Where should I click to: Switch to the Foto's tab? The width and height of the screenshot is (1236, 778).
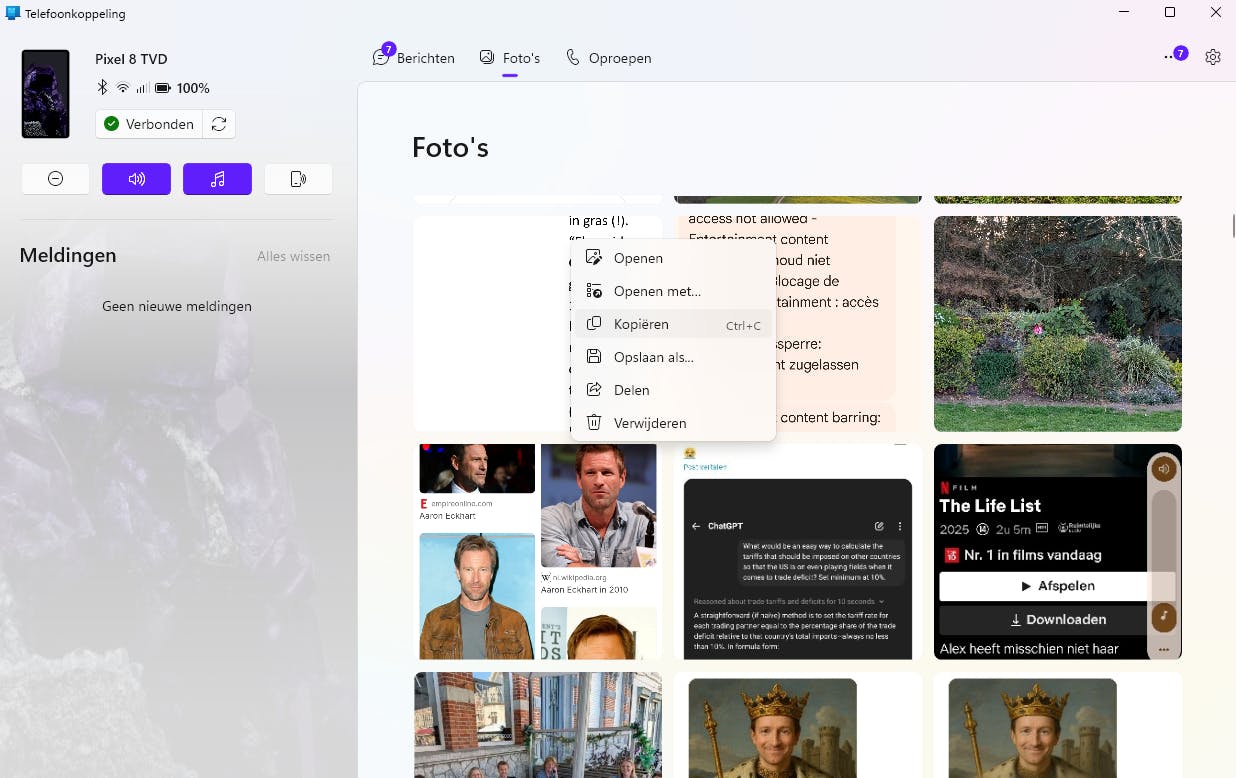510,58
